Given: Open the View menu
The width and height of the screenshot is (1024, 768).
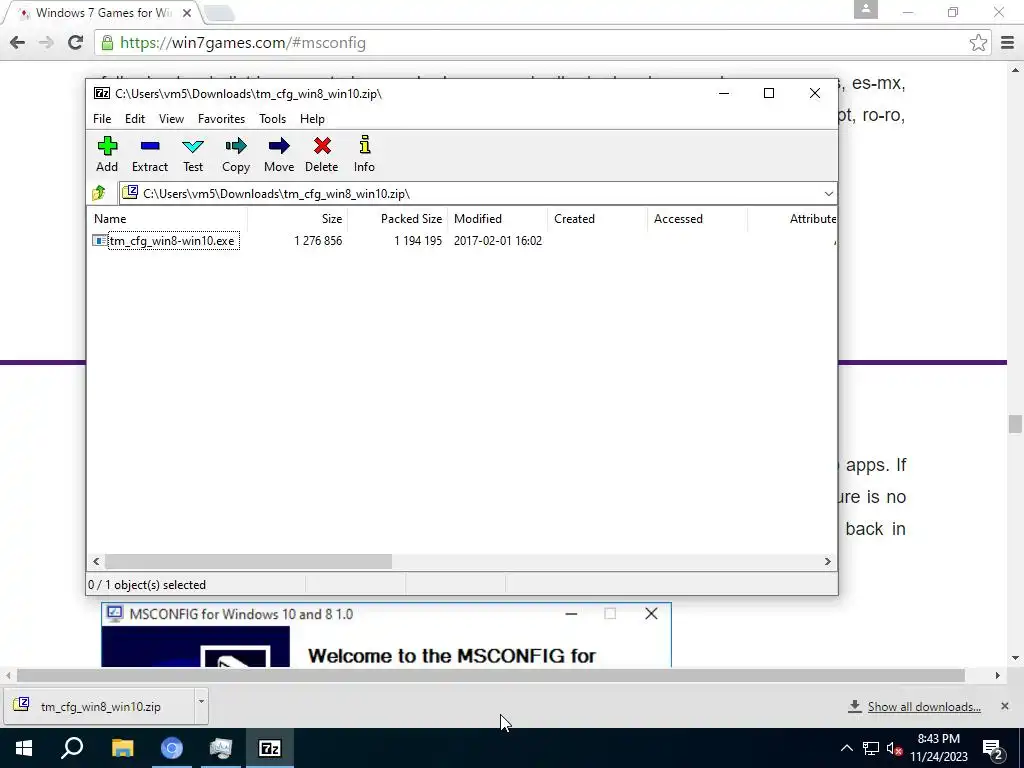Looking at the screenshot, I should 171,119.
